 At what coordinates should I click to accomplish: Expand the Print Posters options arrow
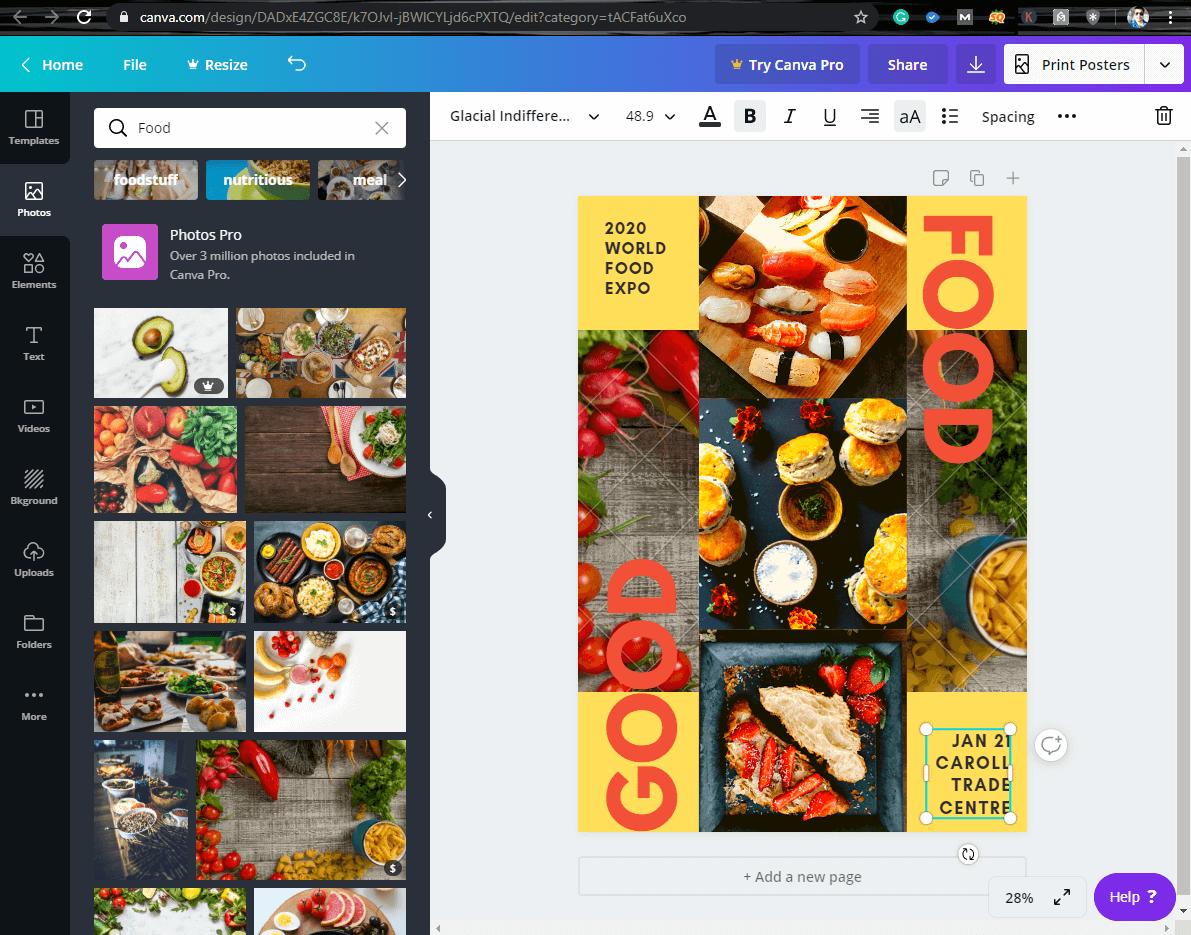point(1164,64)
